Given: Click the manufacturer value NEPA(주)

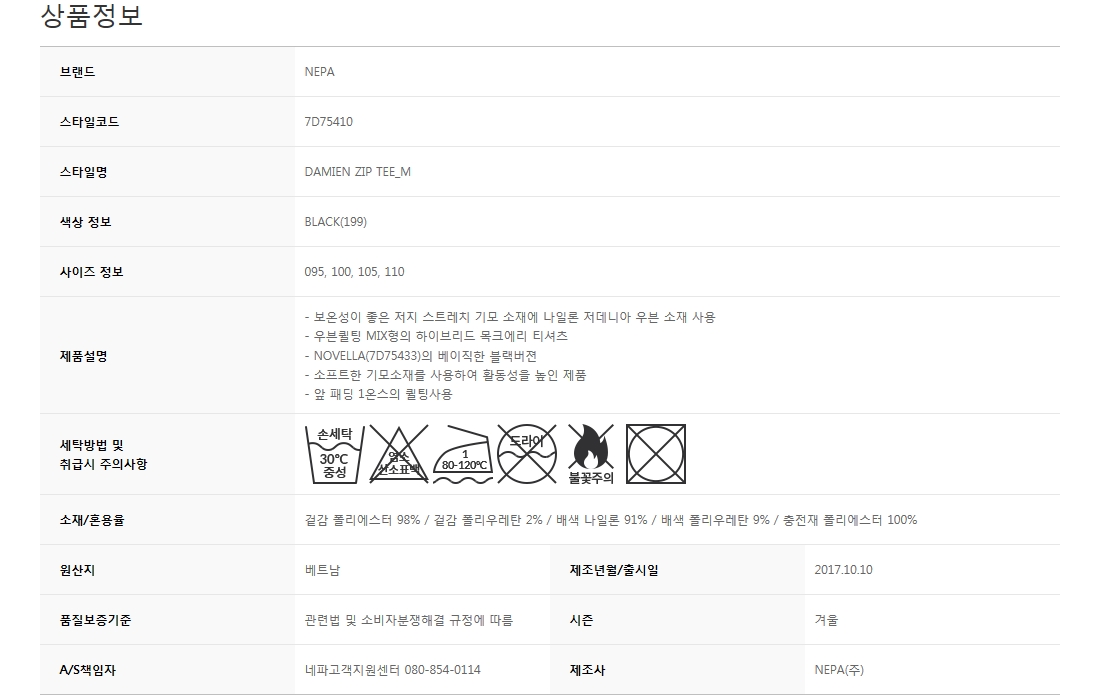Looking at the screenshot, I should 839,670.
